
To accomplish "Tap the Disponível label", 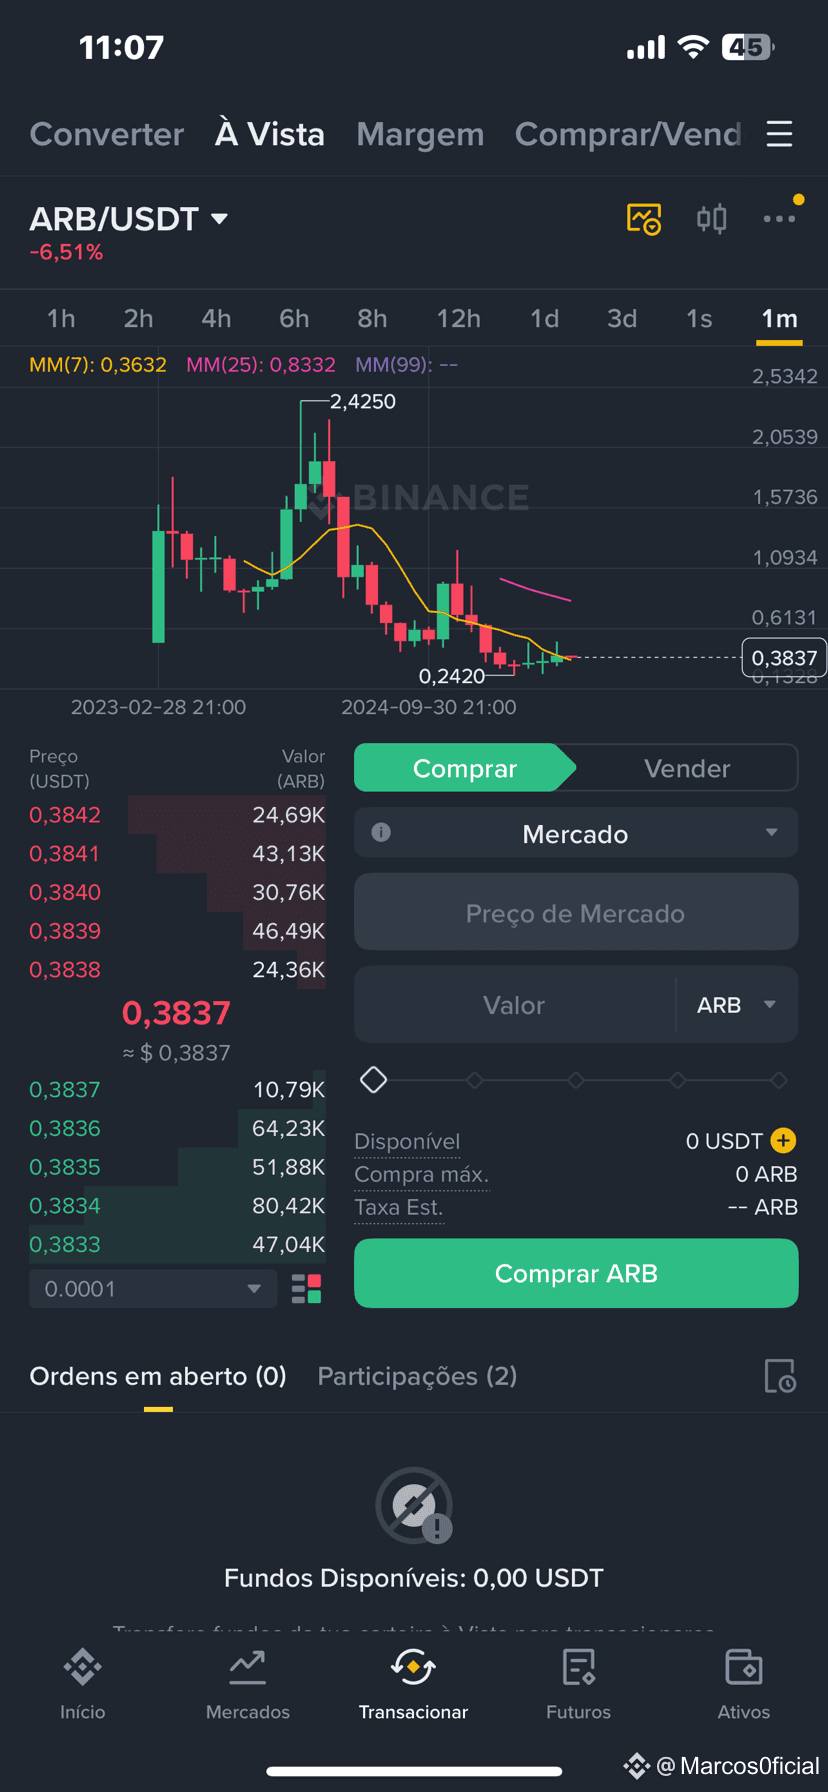I will pyautogui.click(x=407, y=1141).
